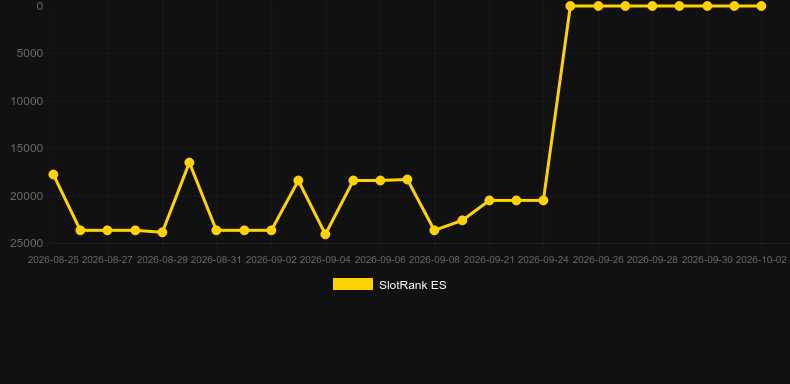The height and width of the screenshot is (384, 790).
Task: Select the data point above 2026-09-08
Action: (x=434, y=230)
